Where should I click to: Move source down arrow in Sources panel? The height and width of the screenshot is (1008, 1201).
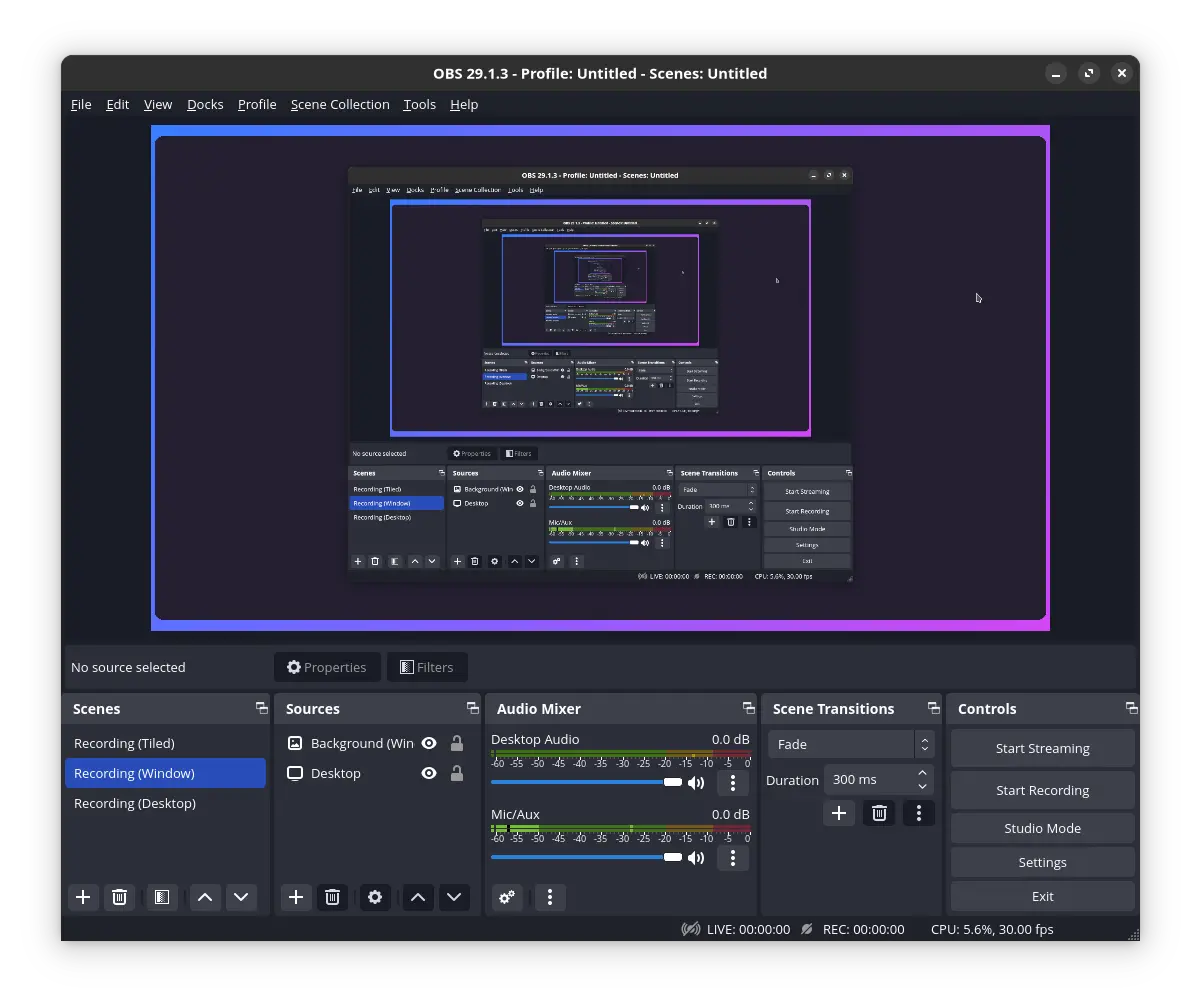pos(454,897)
